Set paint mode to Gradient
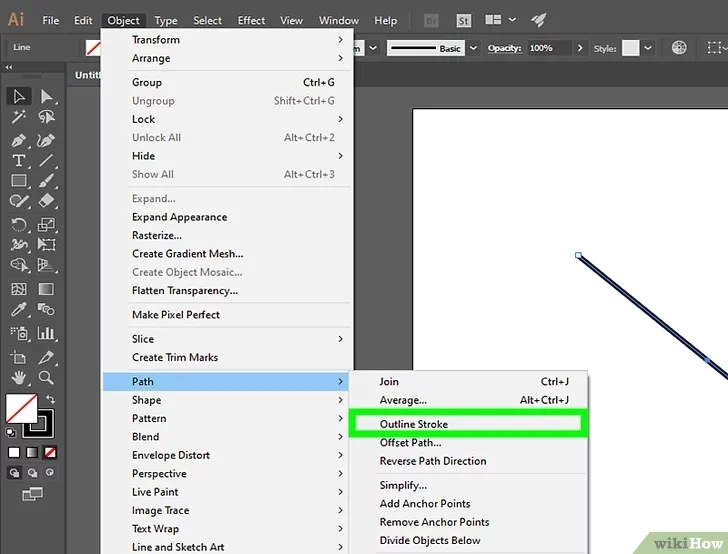Image resolution: width=728 pixels, height=554 pixels. click(32, 453)
